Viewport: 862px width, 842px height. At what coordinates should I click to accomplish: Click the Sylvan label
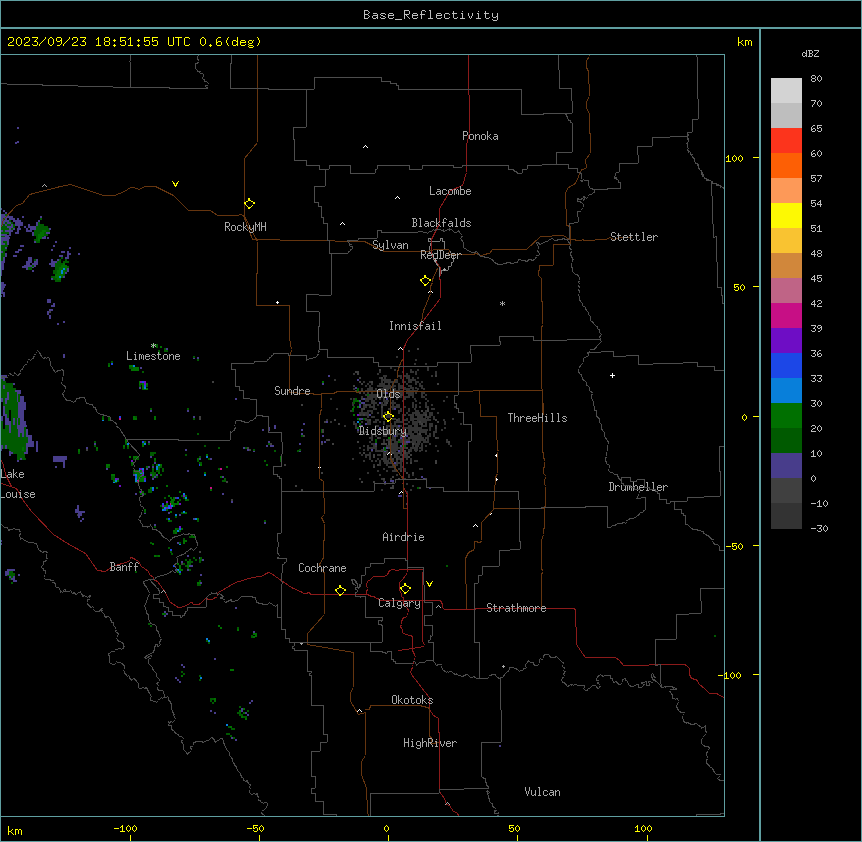(390, 245)
